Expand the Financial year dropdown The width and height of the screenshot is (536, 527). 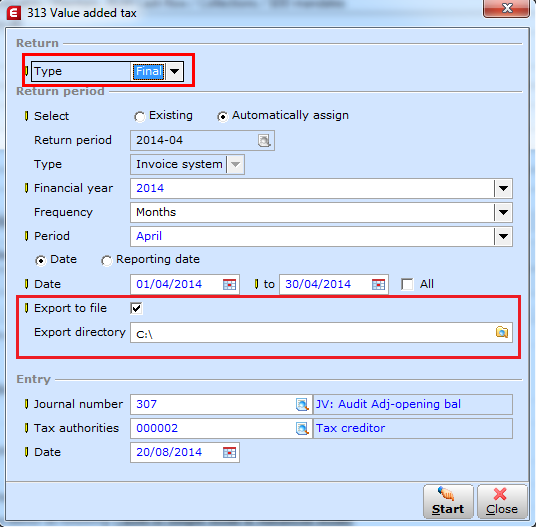pyautogui.click(x=503, y=188)
